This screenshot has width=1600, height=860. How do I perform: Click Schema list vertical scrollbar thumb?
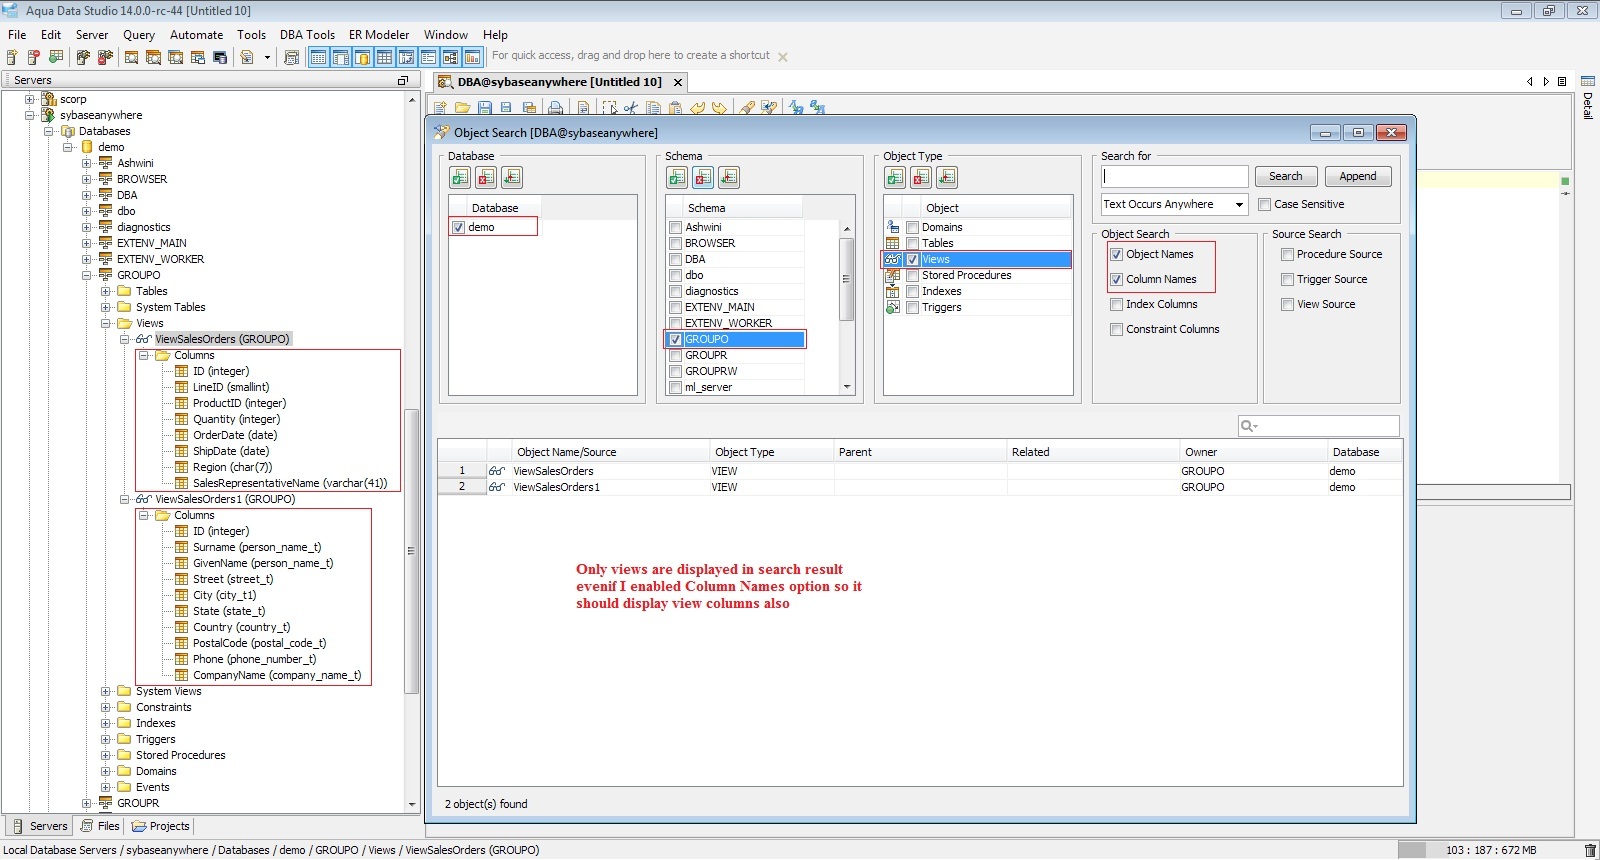point(846,279)
